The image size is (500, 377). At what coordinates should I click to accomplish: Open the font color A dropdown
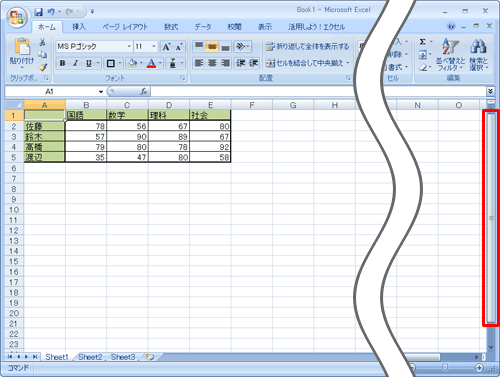pyautogui.click(x=160, y=63)
